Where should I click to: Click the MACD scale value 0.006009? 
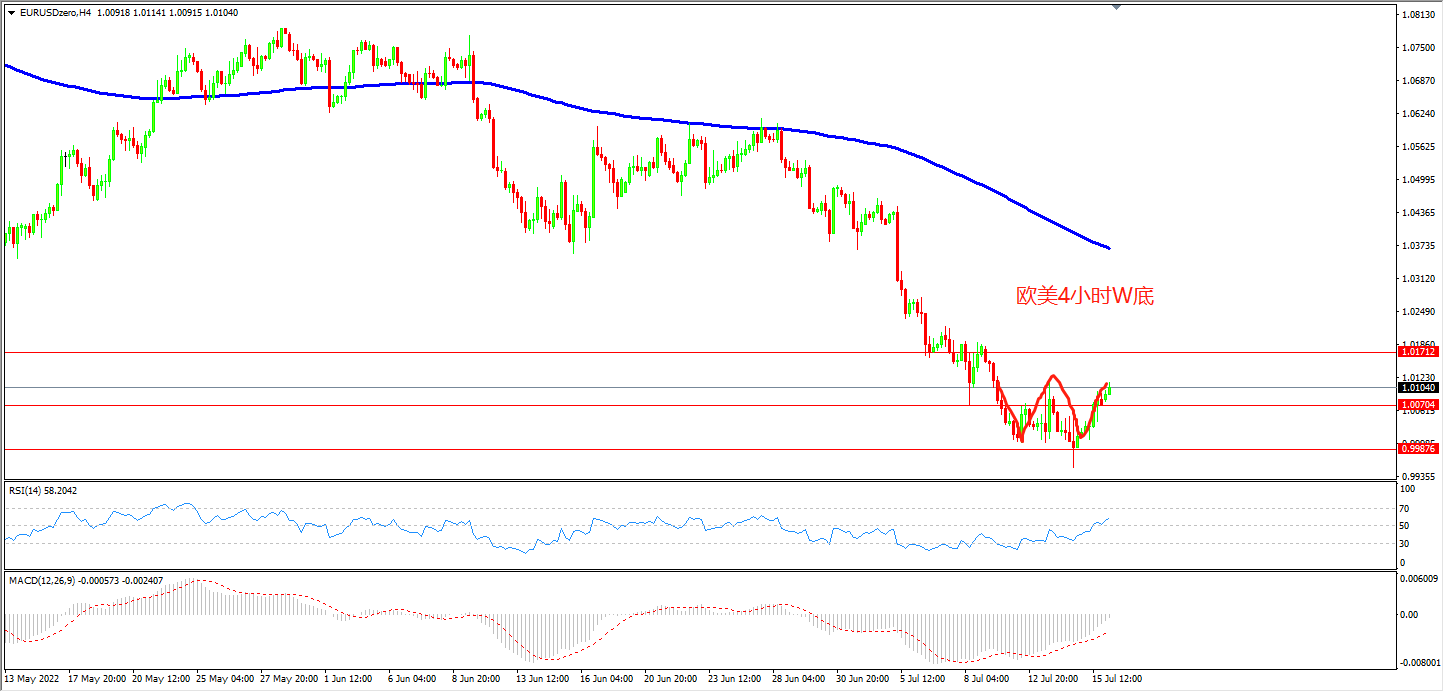pos(1417,579)
